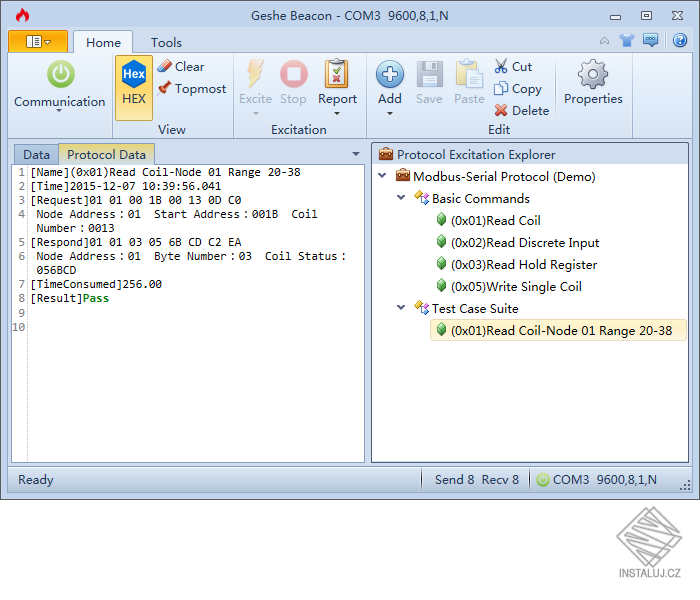Click the COM3 status indicator icon

coord(542,480)
